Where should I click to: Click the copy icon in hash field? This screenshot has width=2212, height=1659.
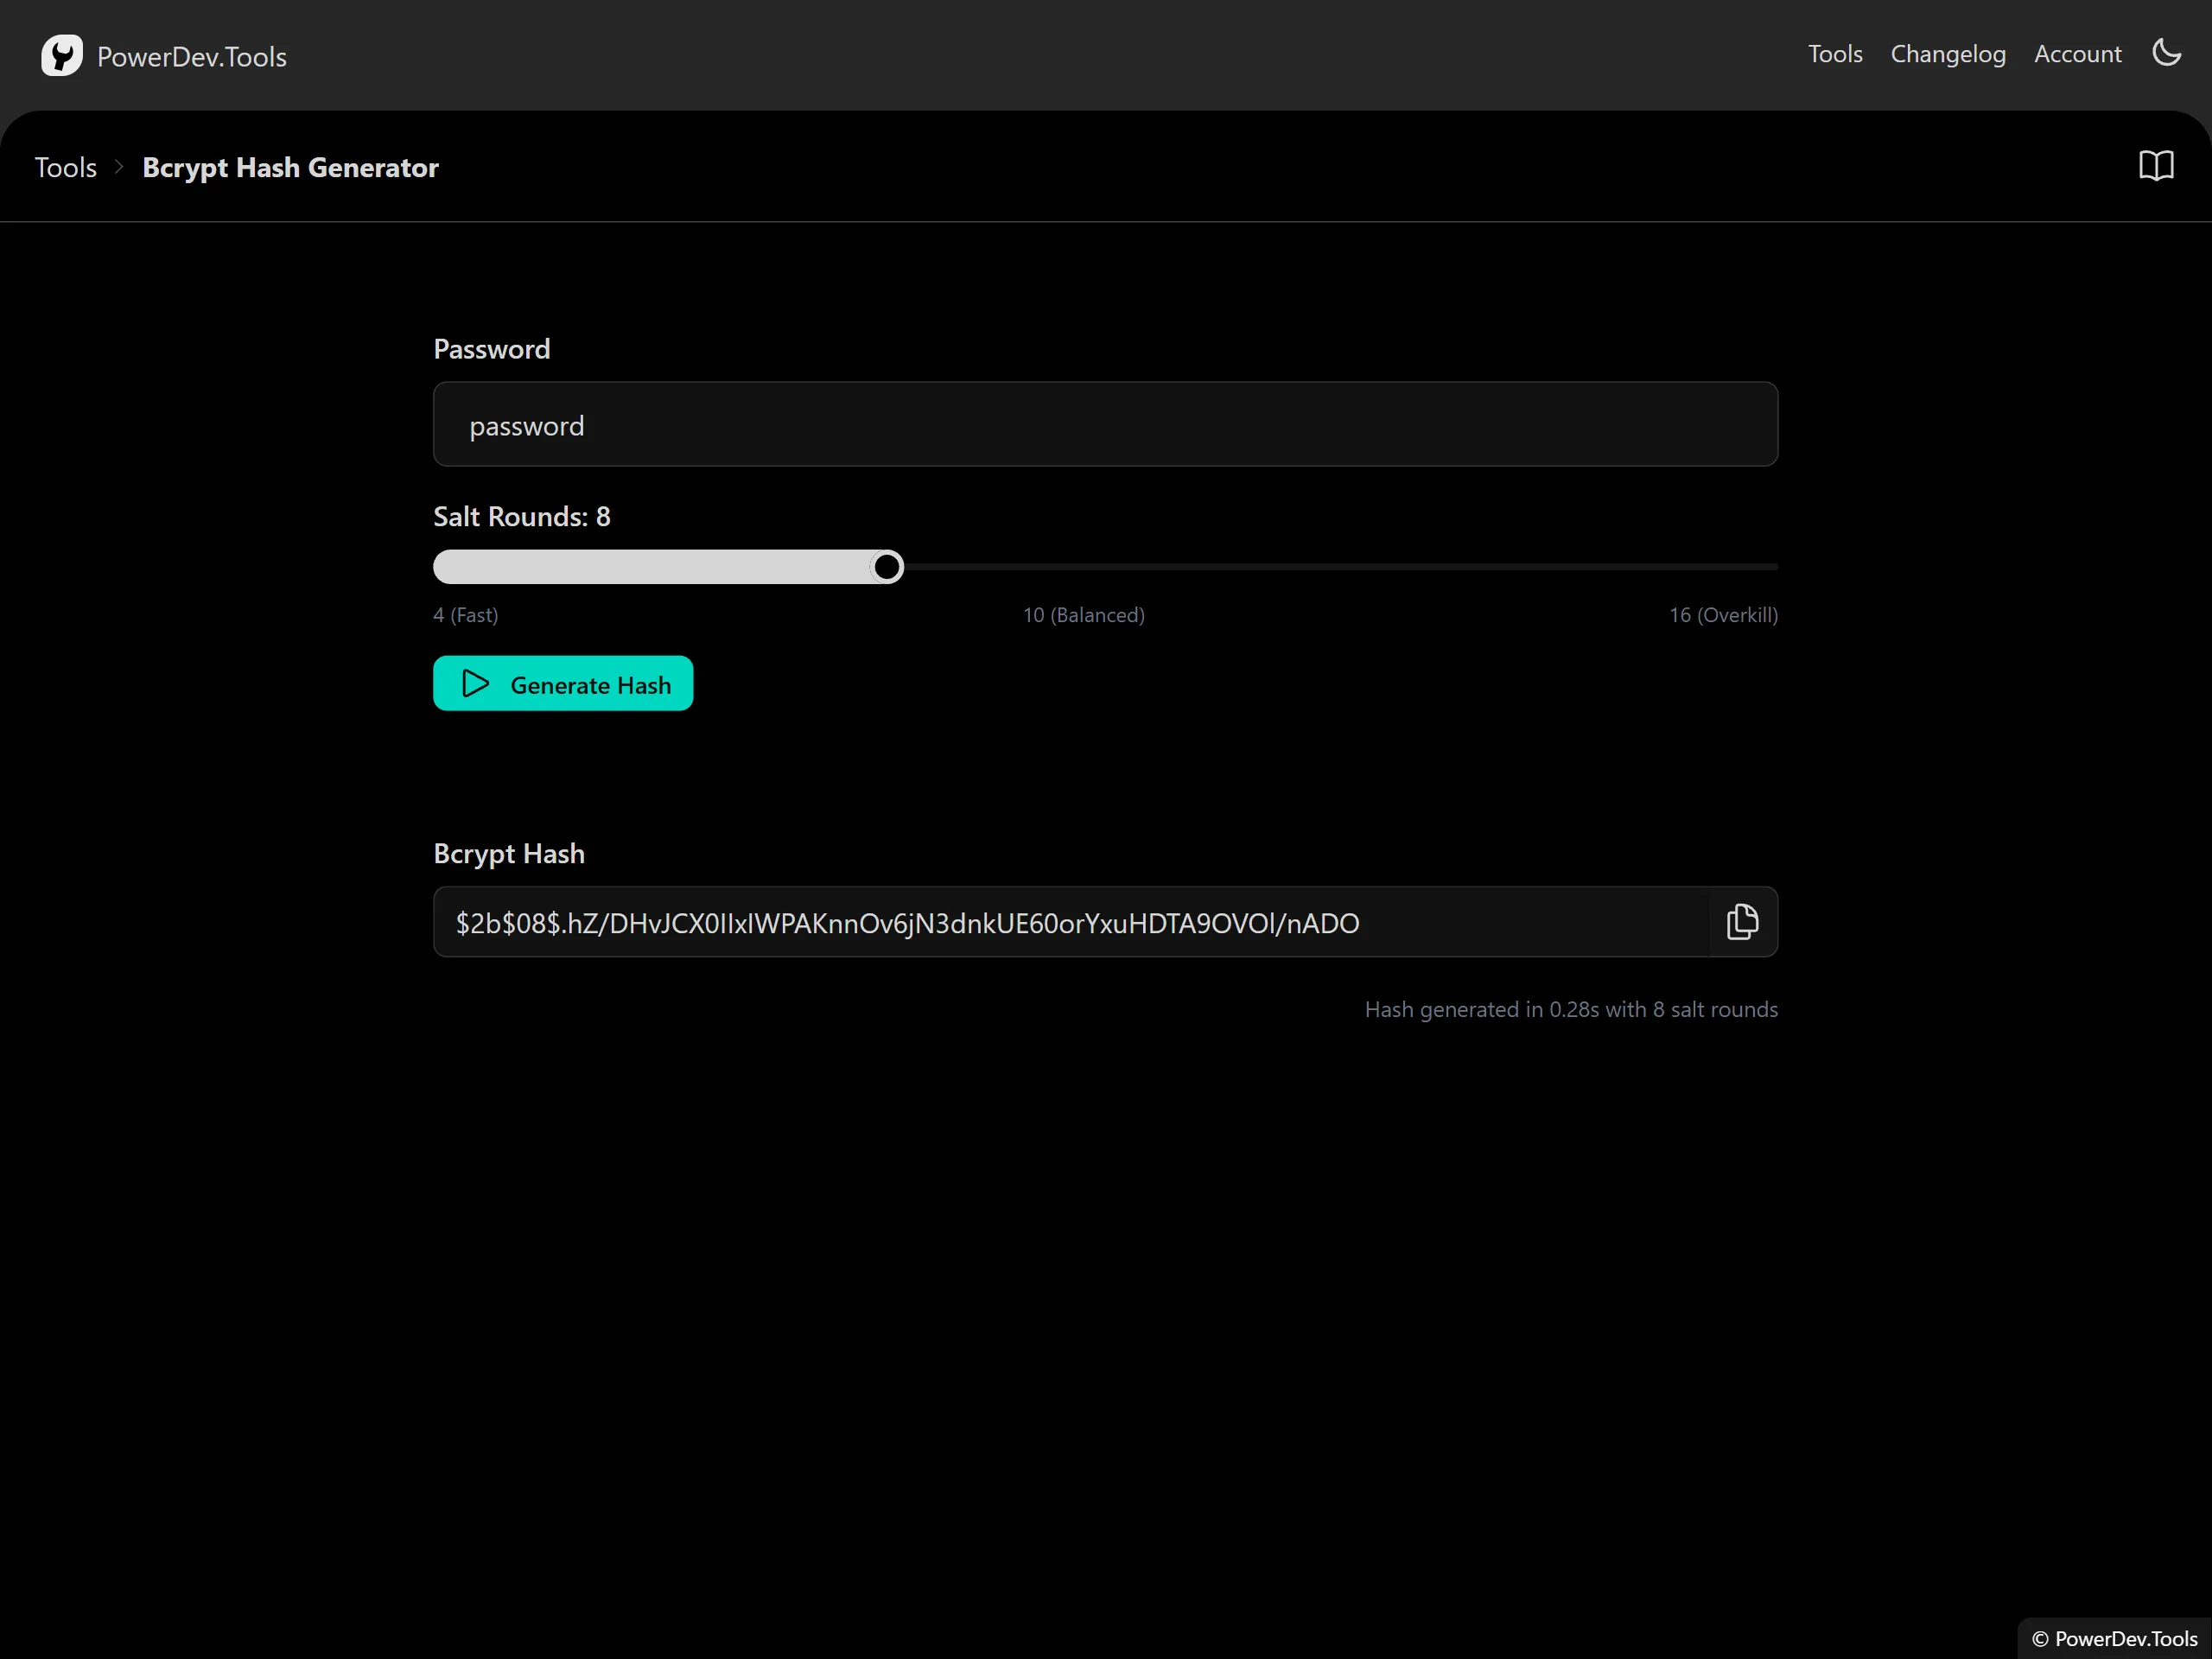click(x=1742, y=921)
